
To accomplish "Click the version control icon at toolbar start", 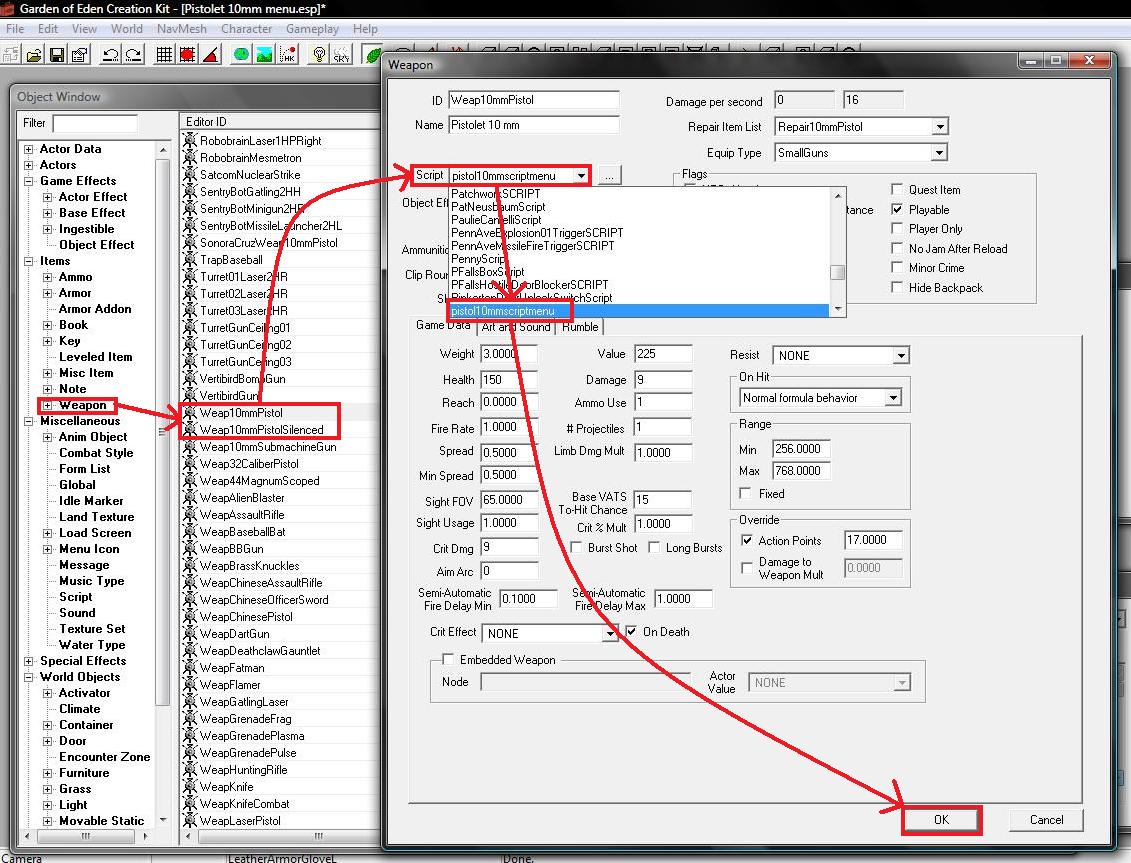I will [x=11, y=54].
